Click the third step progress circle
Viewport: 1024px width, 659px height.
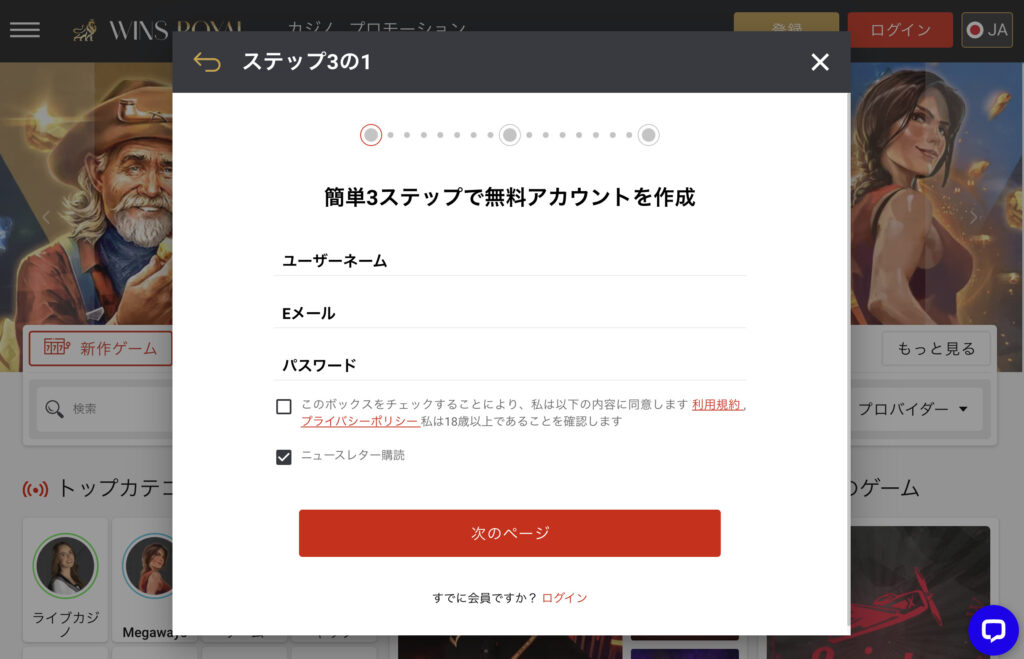pos(648,135)
